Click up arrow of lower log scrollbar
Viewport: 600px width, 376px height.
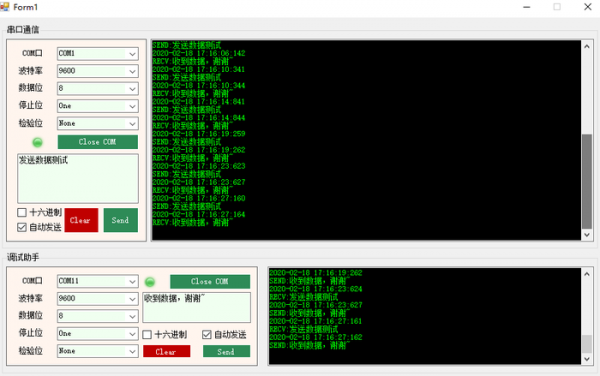pos(587,274)
